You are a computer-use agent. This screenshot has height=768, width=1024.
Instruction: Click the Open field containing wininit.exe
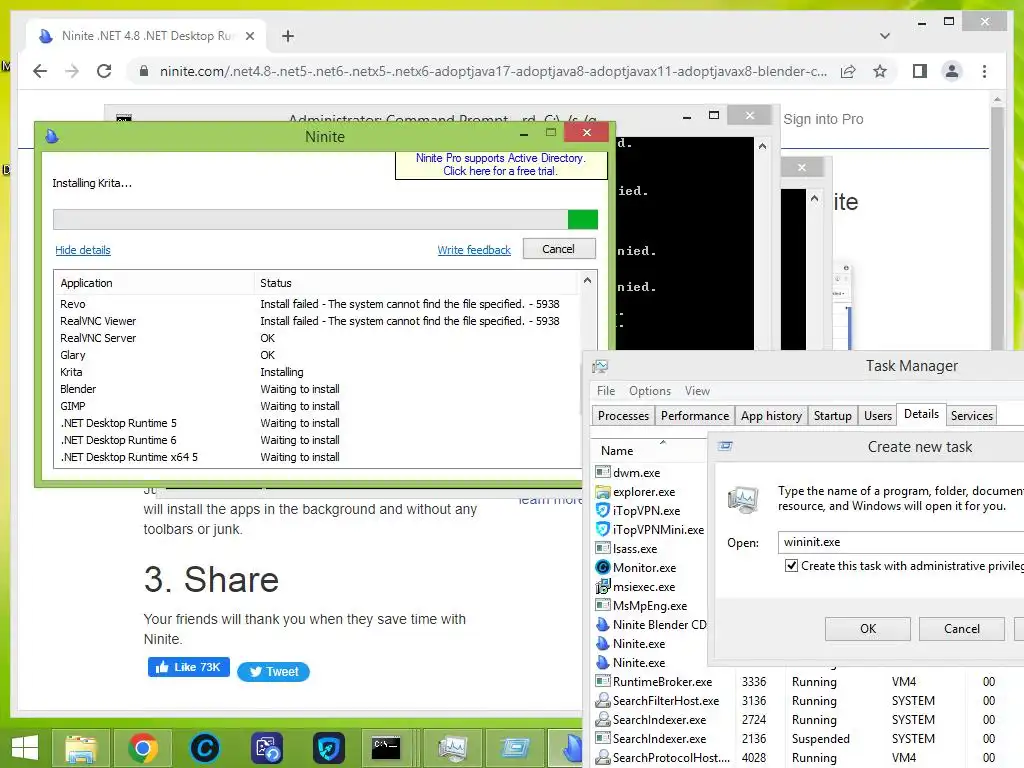900,542
